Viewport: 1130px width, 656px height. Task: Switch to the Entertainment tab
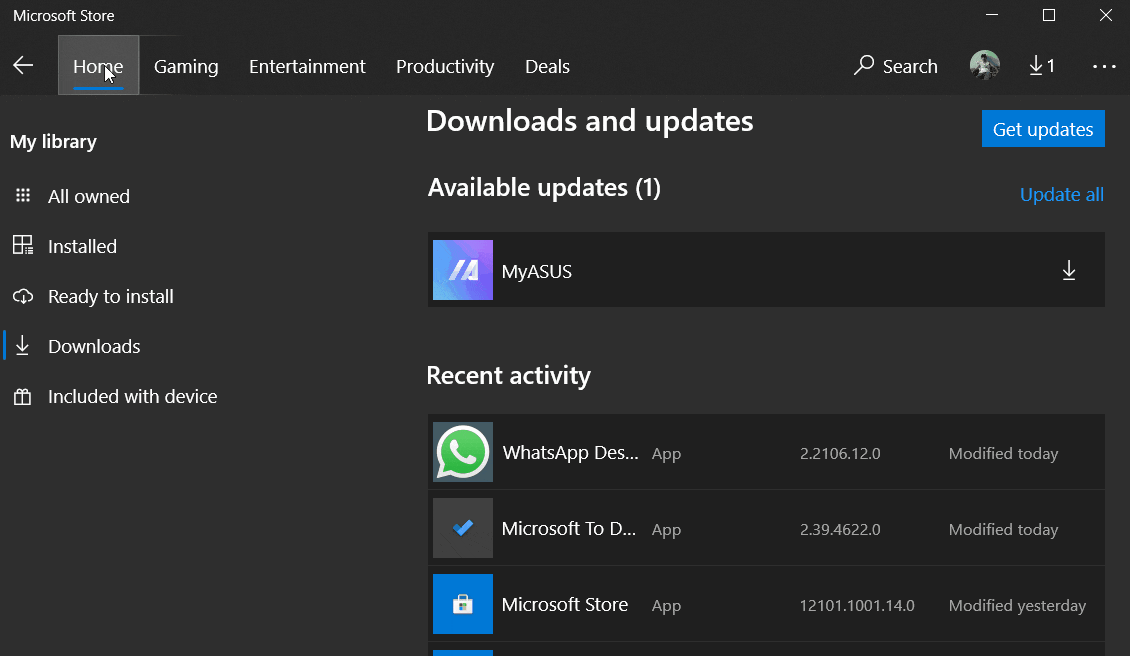307,66
